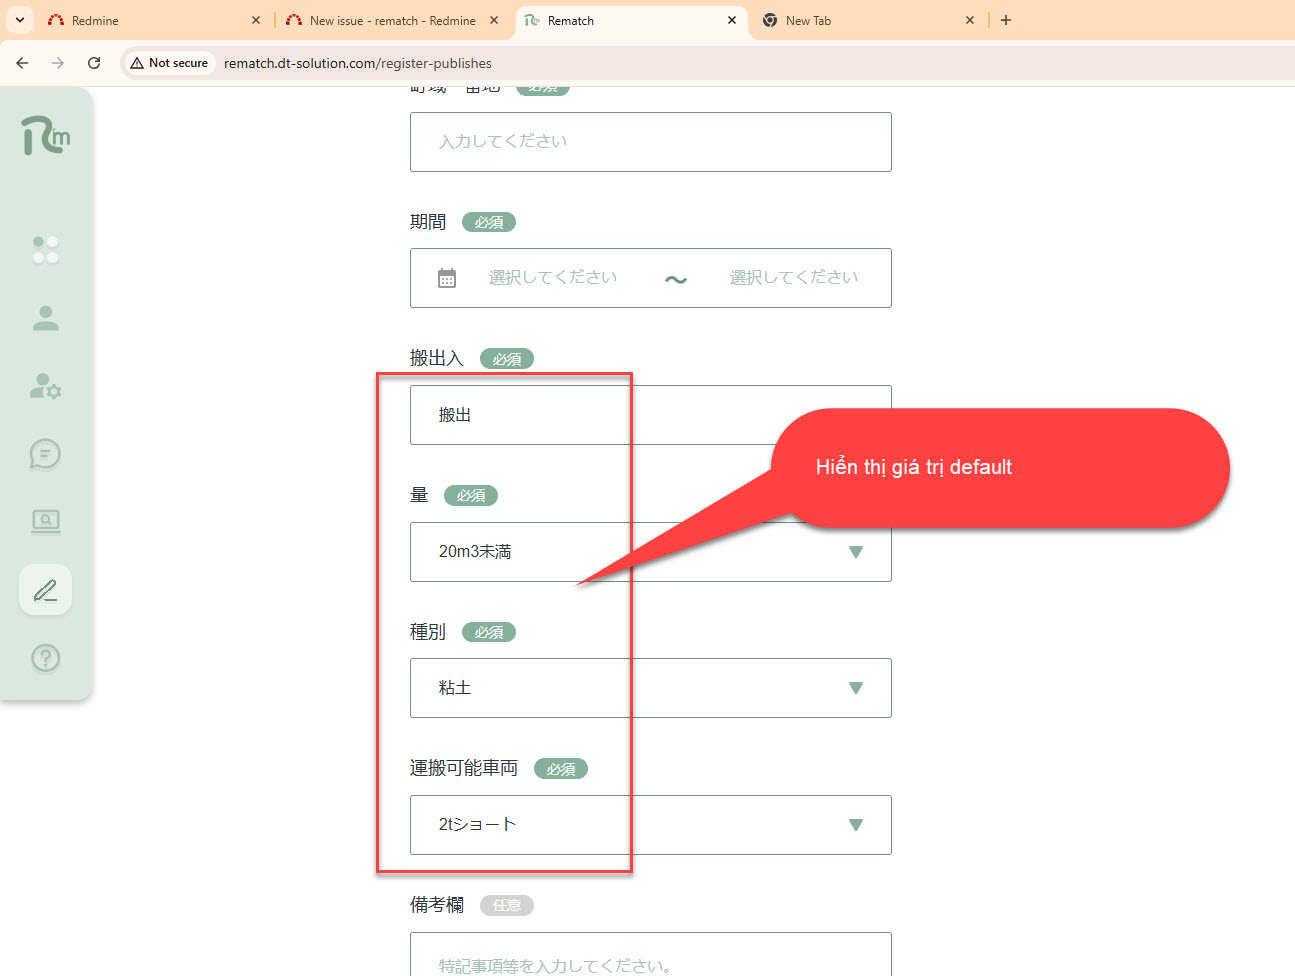Click the 備考欄 remarks text area

[x=650, y=960]
